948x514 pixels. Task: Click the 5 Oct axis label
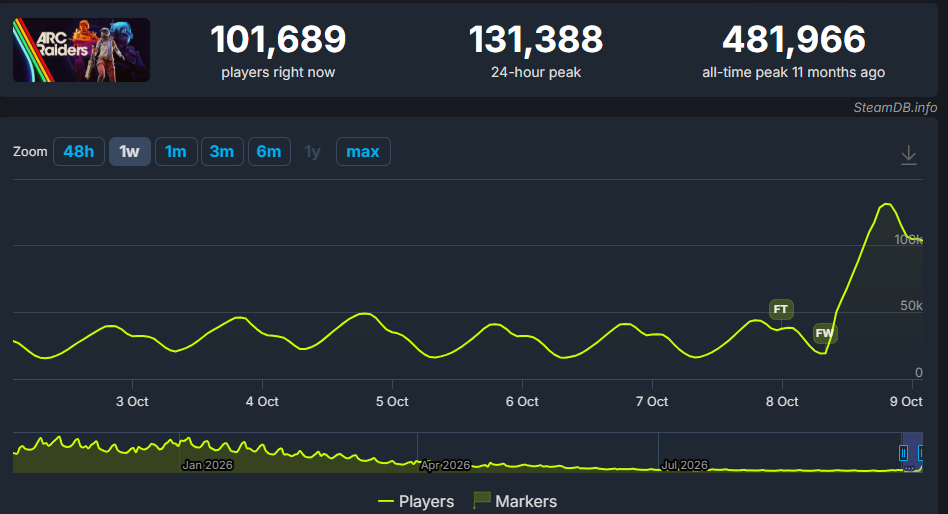392,402
